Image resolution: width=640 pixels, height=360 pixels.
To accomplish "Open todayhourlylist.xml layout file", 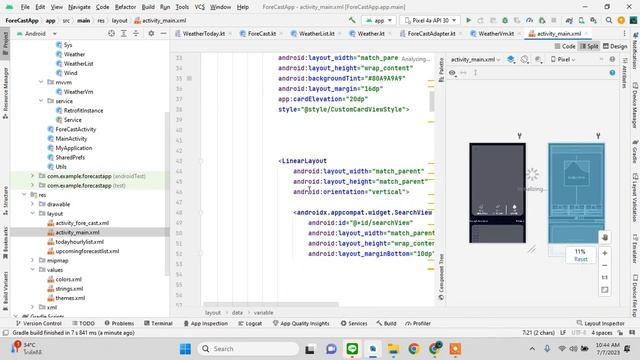I will click(x=80, y=242).
